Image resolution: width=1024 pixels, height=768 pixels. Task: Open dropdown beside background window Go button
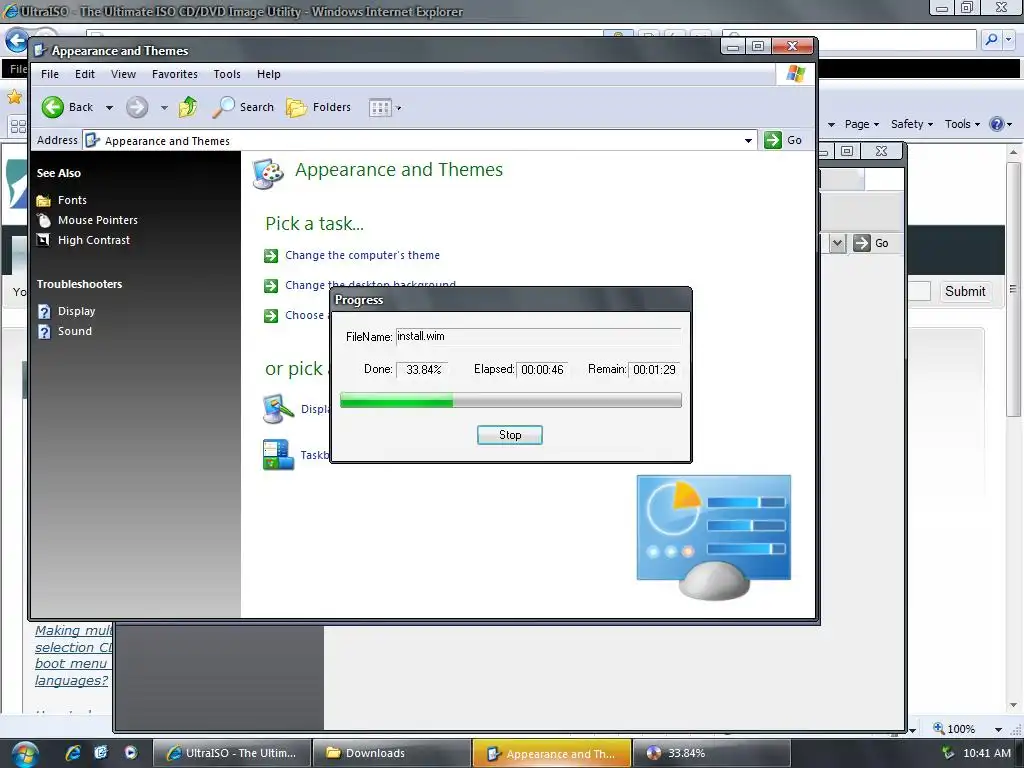(837, 244)
